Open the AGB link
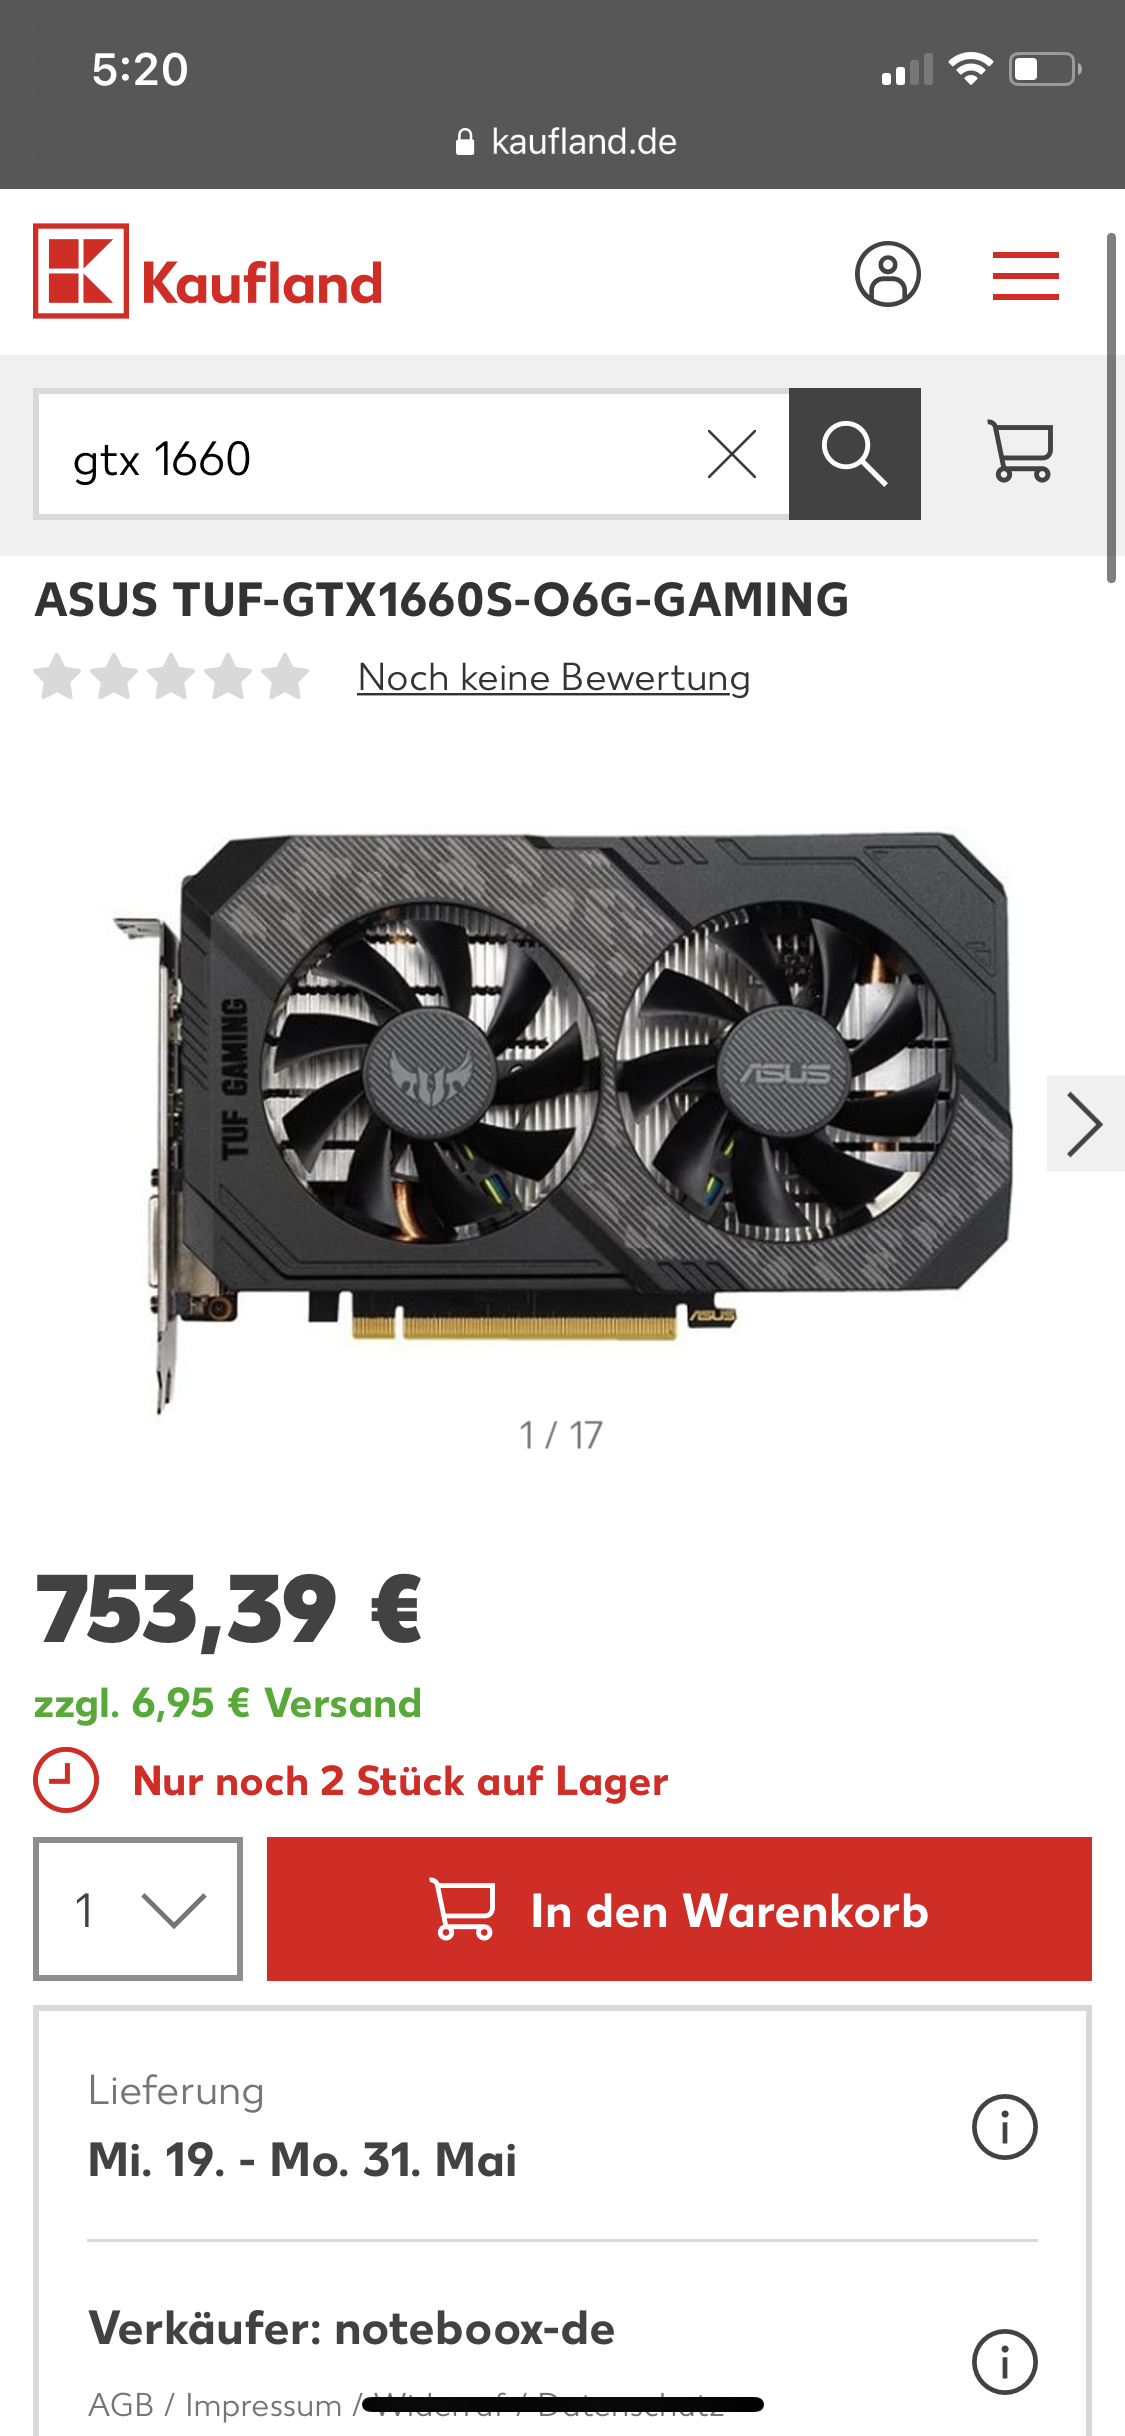 coord(121,2404)
